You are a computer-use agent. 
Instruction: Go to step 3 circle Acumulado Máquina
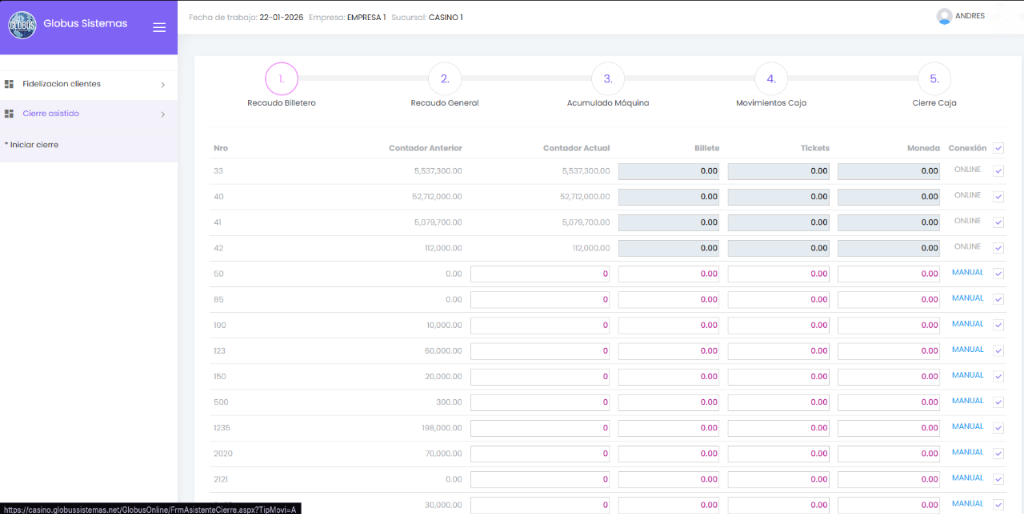[x=607, y=78]
